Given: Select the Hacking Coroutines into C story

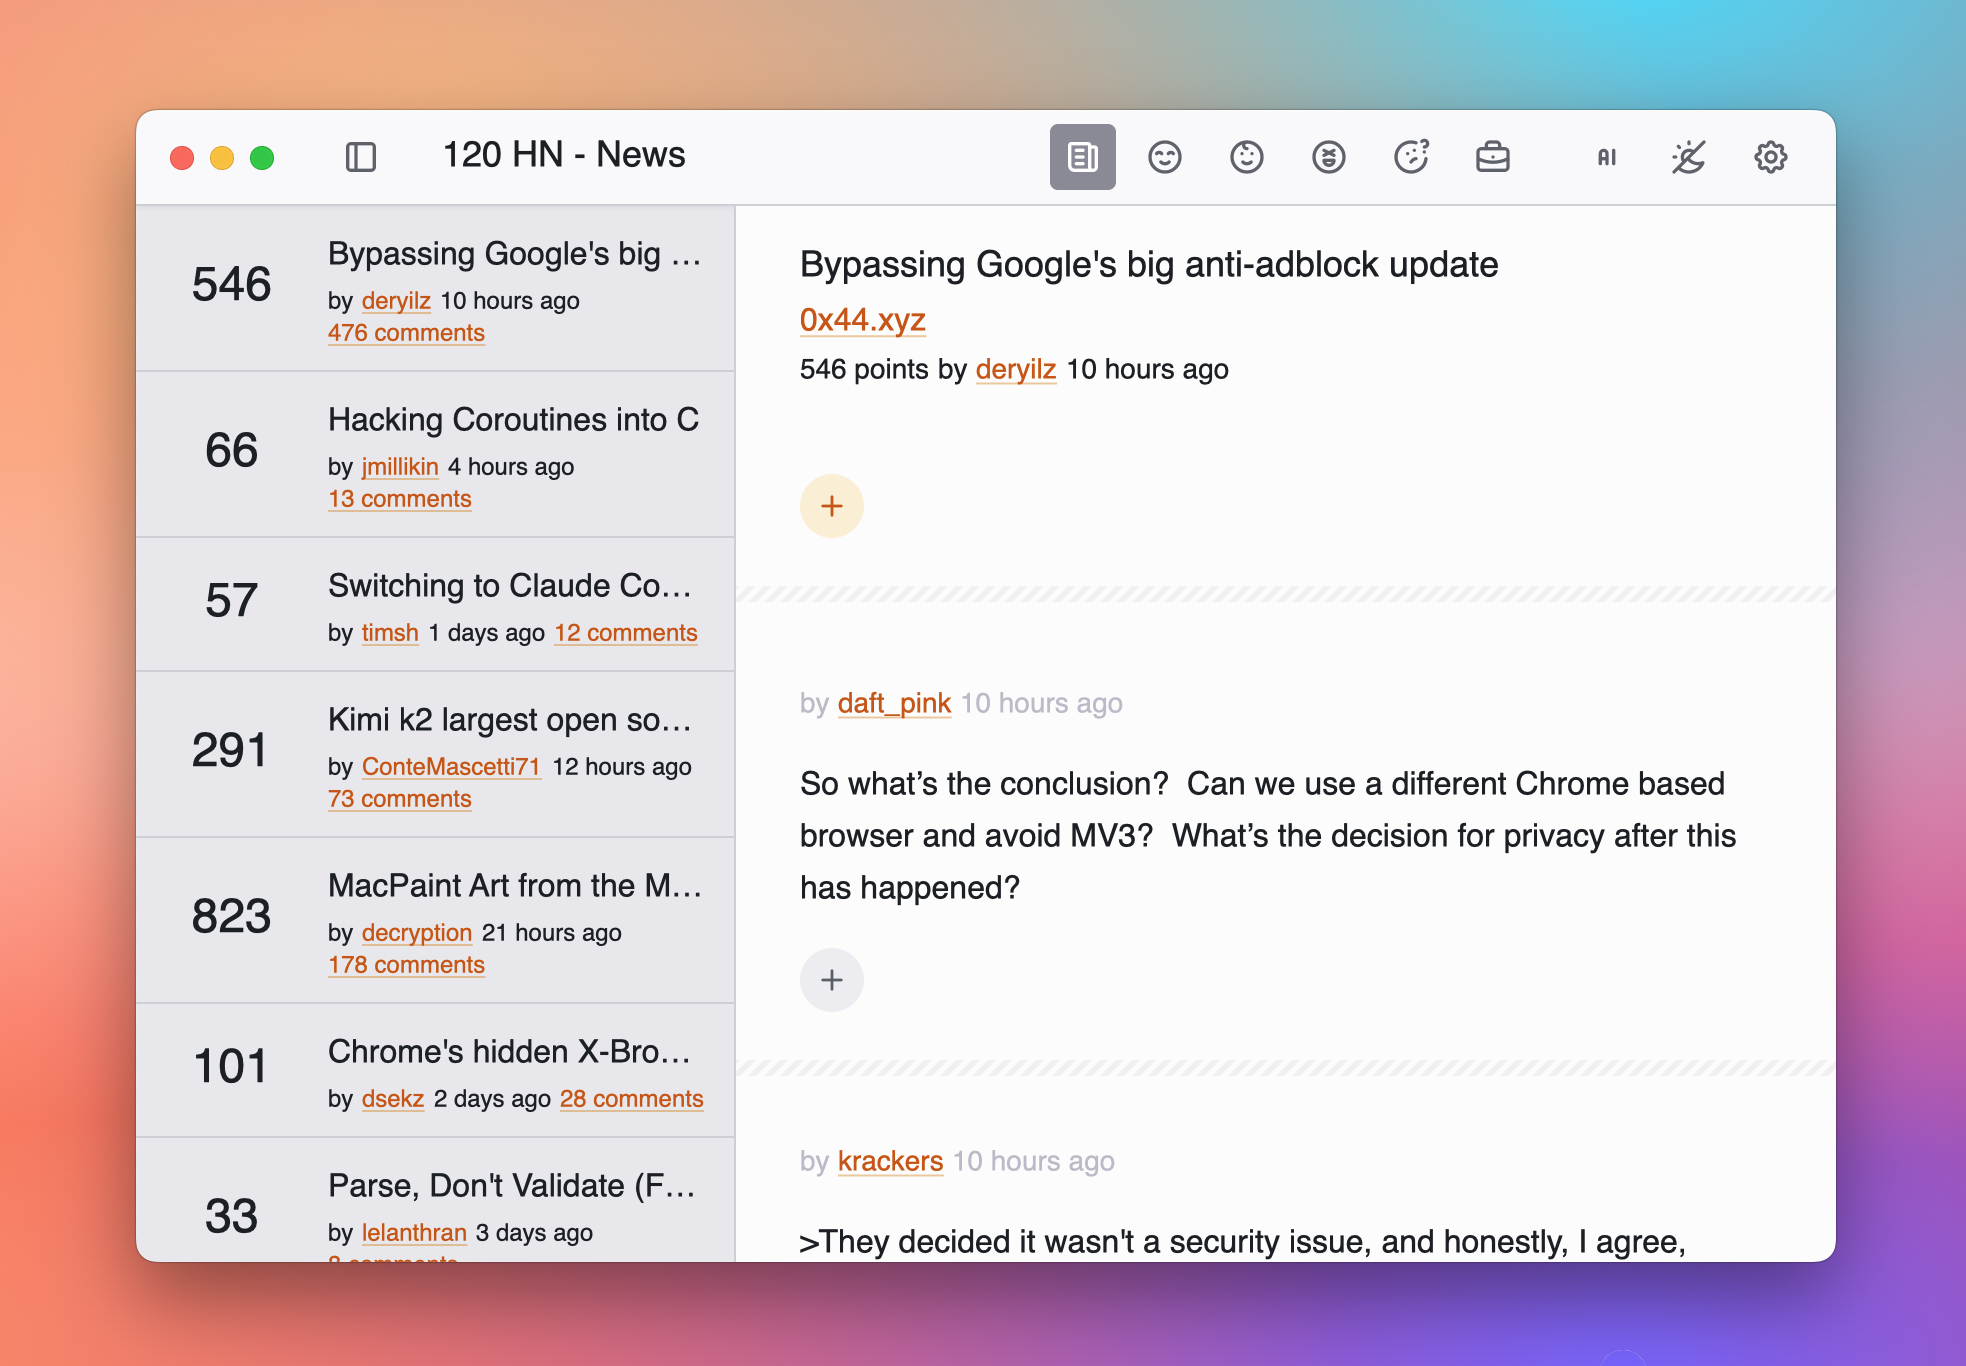Looking at the screenshot, I should tap(513, 420).
